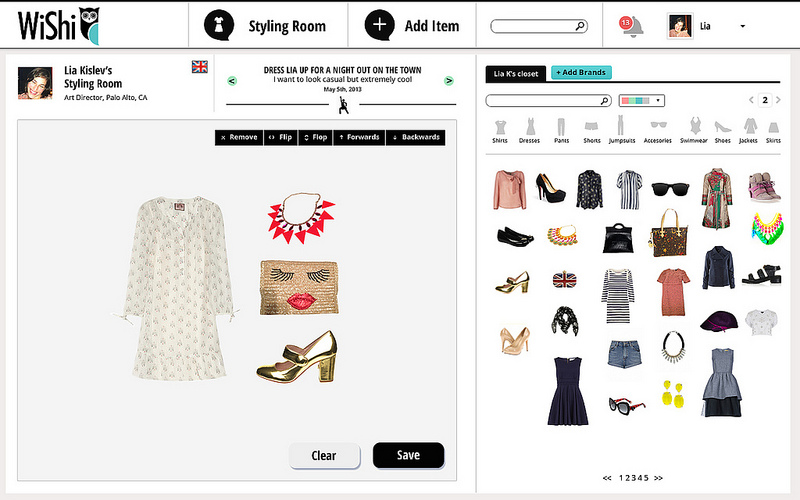The image size is (800, 500).
Task: Filter closet by Jumpsuits icon
Action: 622,128
